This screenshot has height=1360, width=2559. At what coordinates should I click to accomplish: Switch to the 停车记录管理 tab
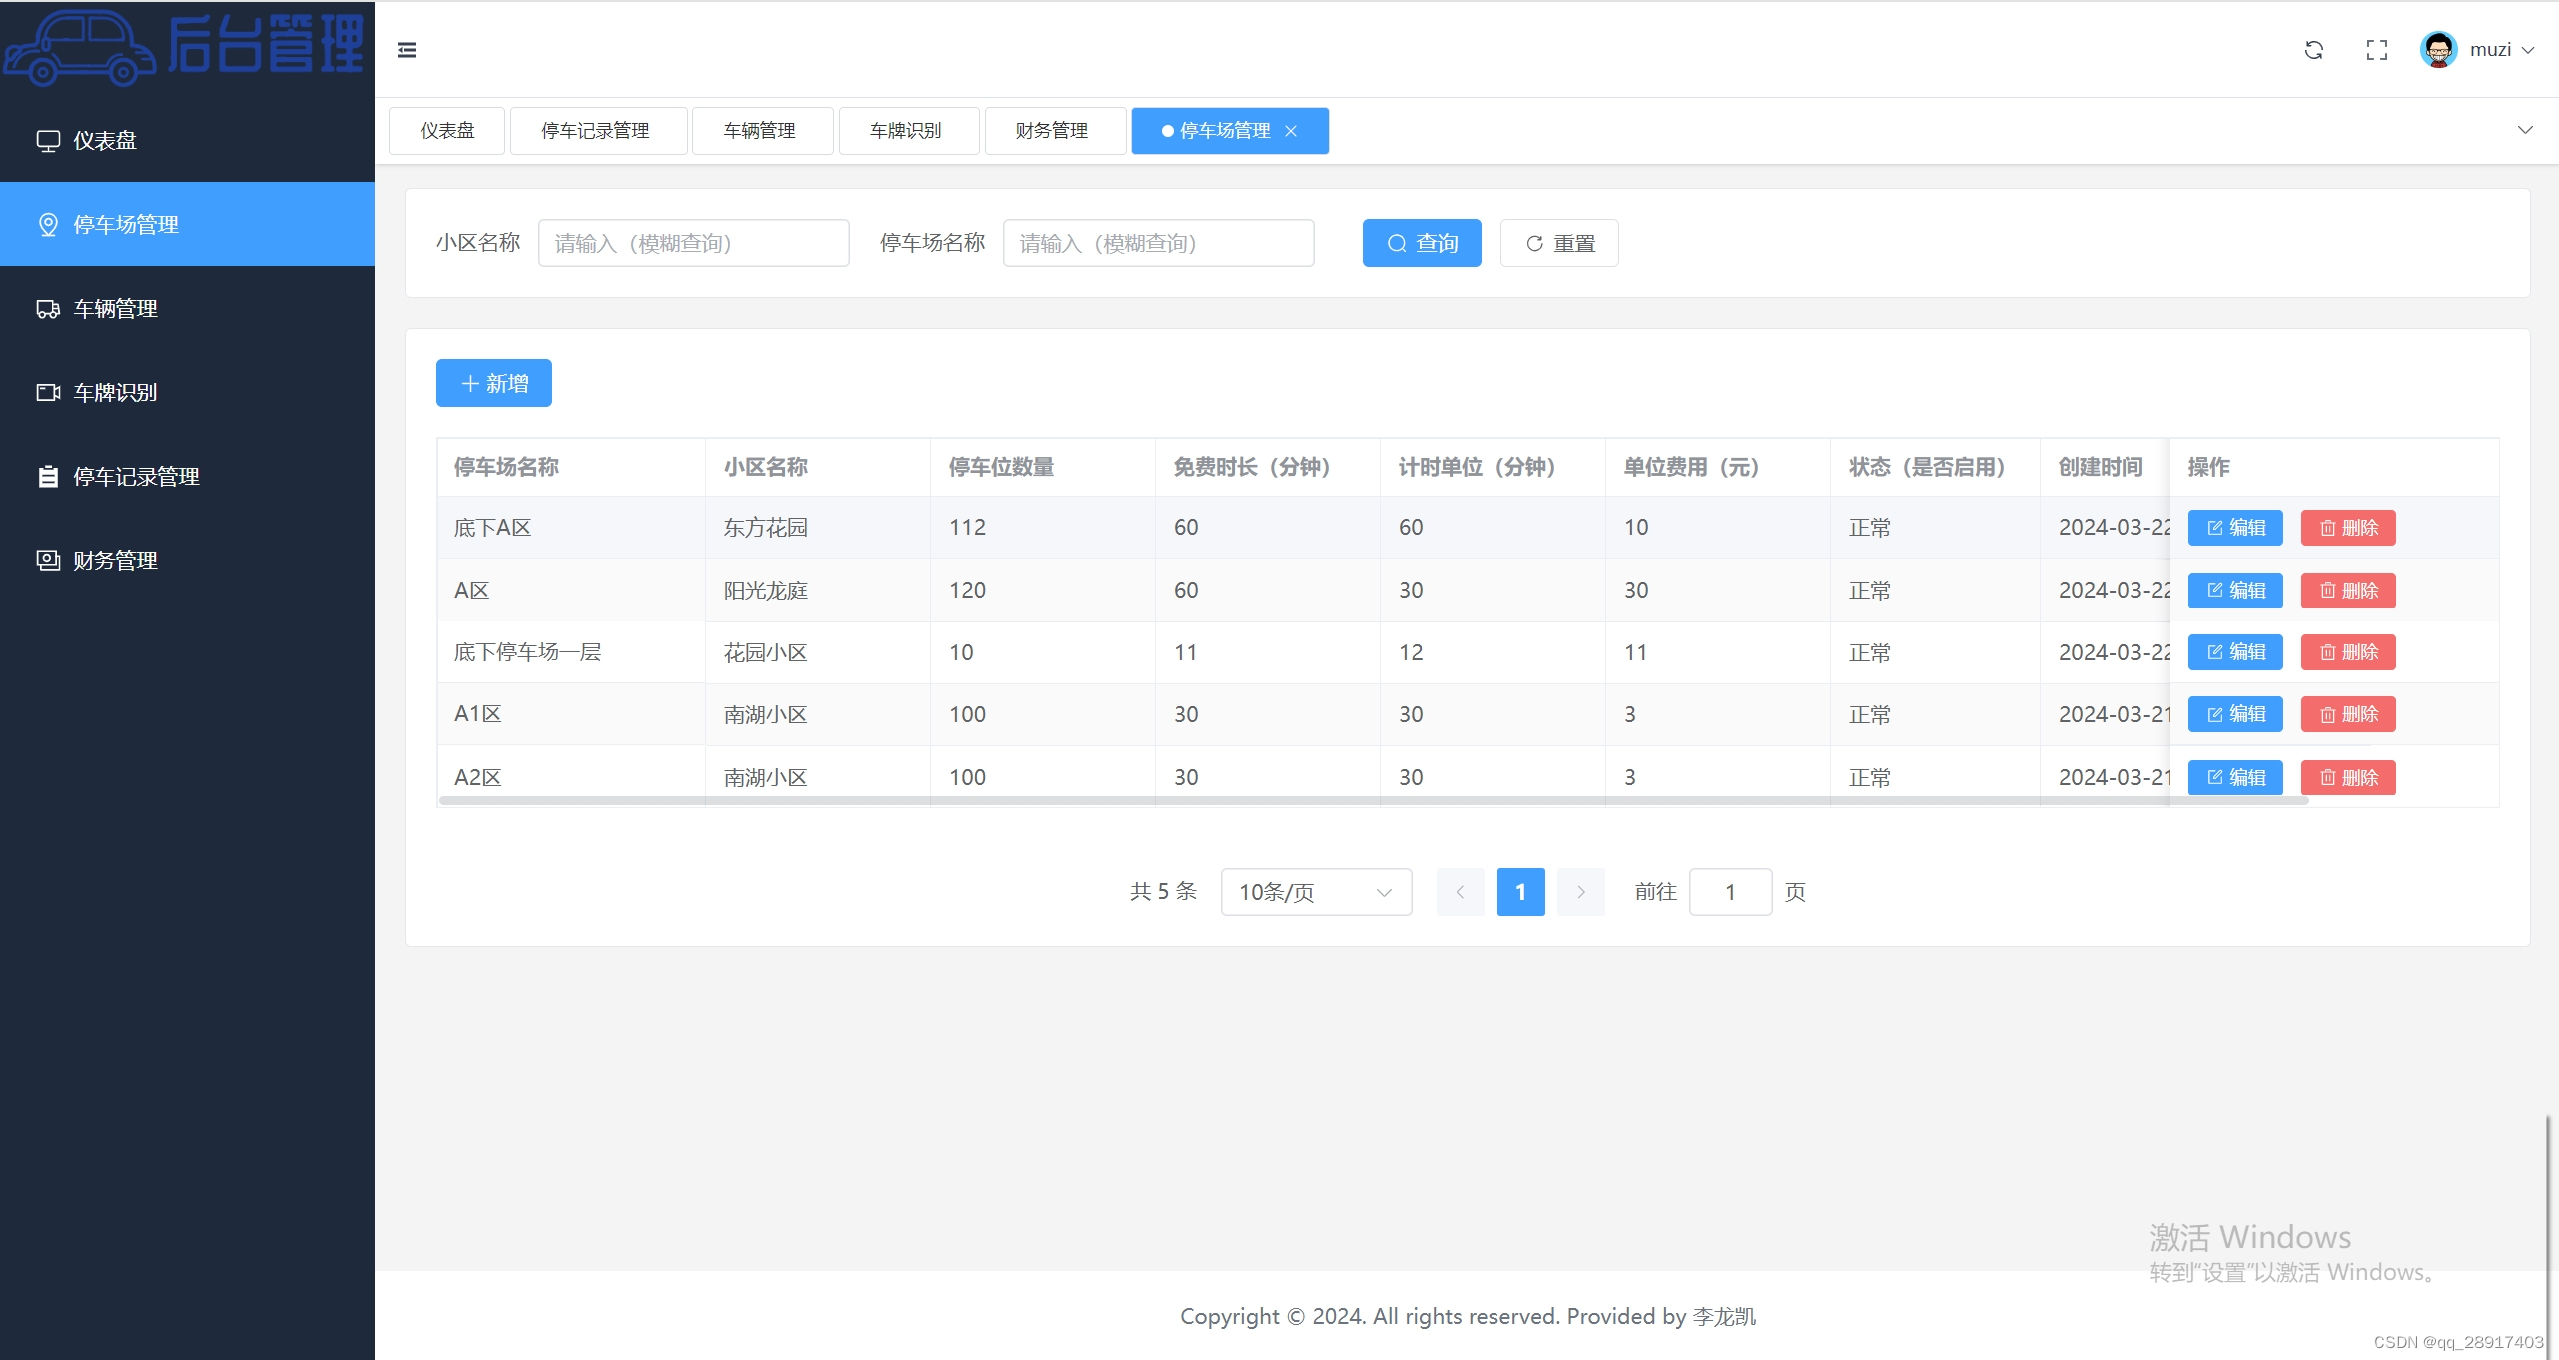[x=596, y=131]
